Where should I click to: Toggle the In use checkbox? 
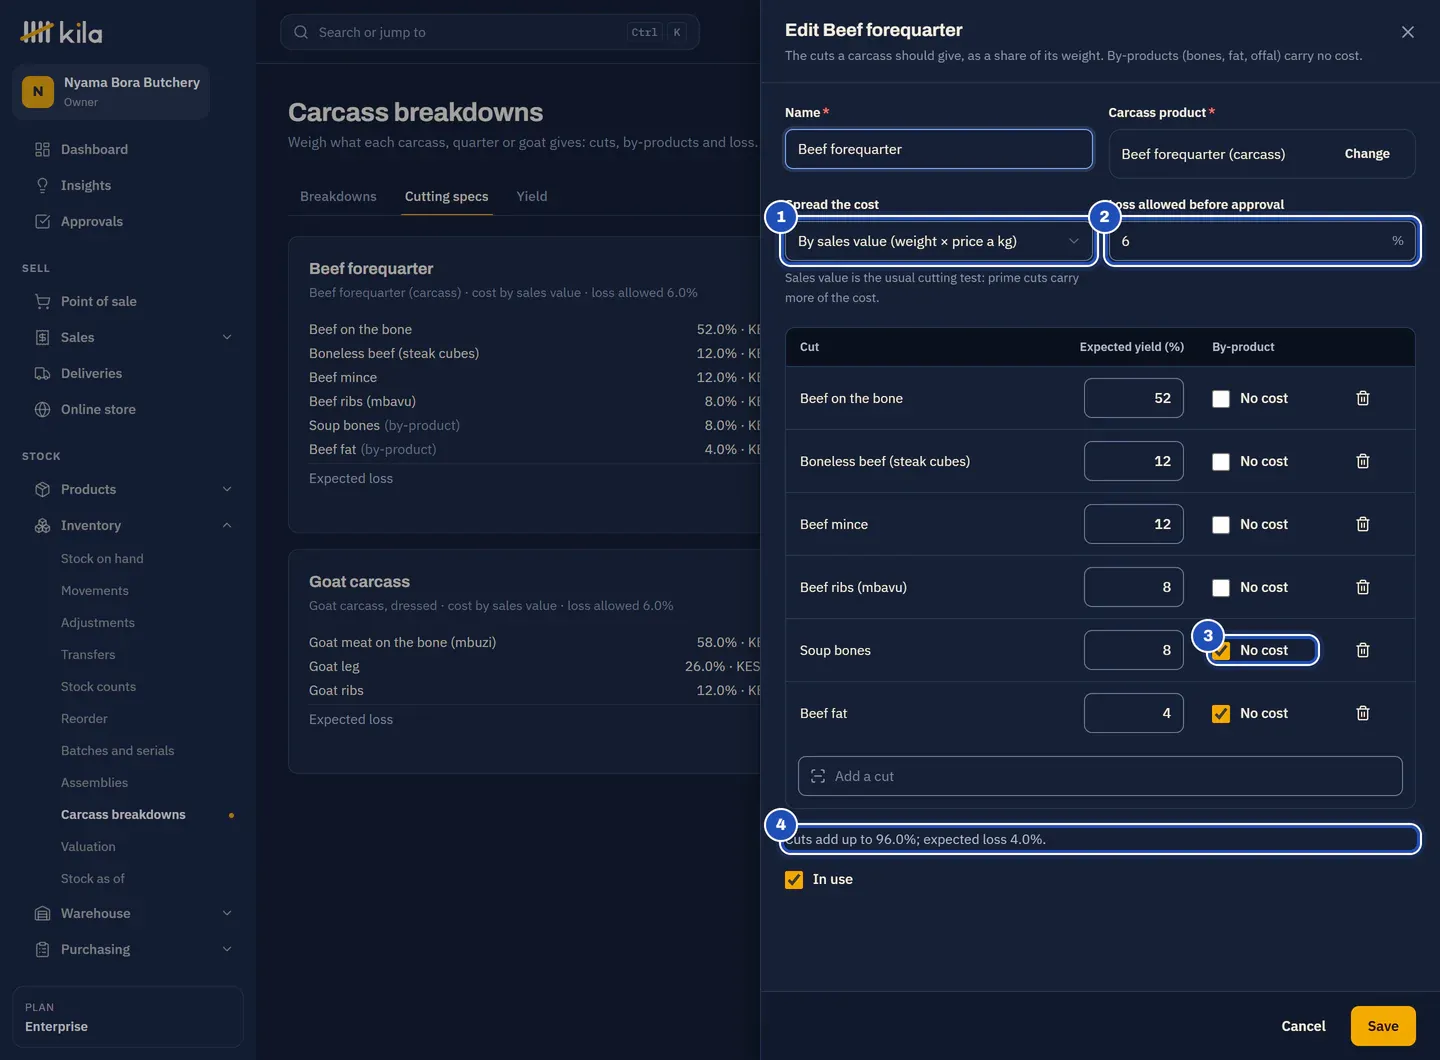794,879
